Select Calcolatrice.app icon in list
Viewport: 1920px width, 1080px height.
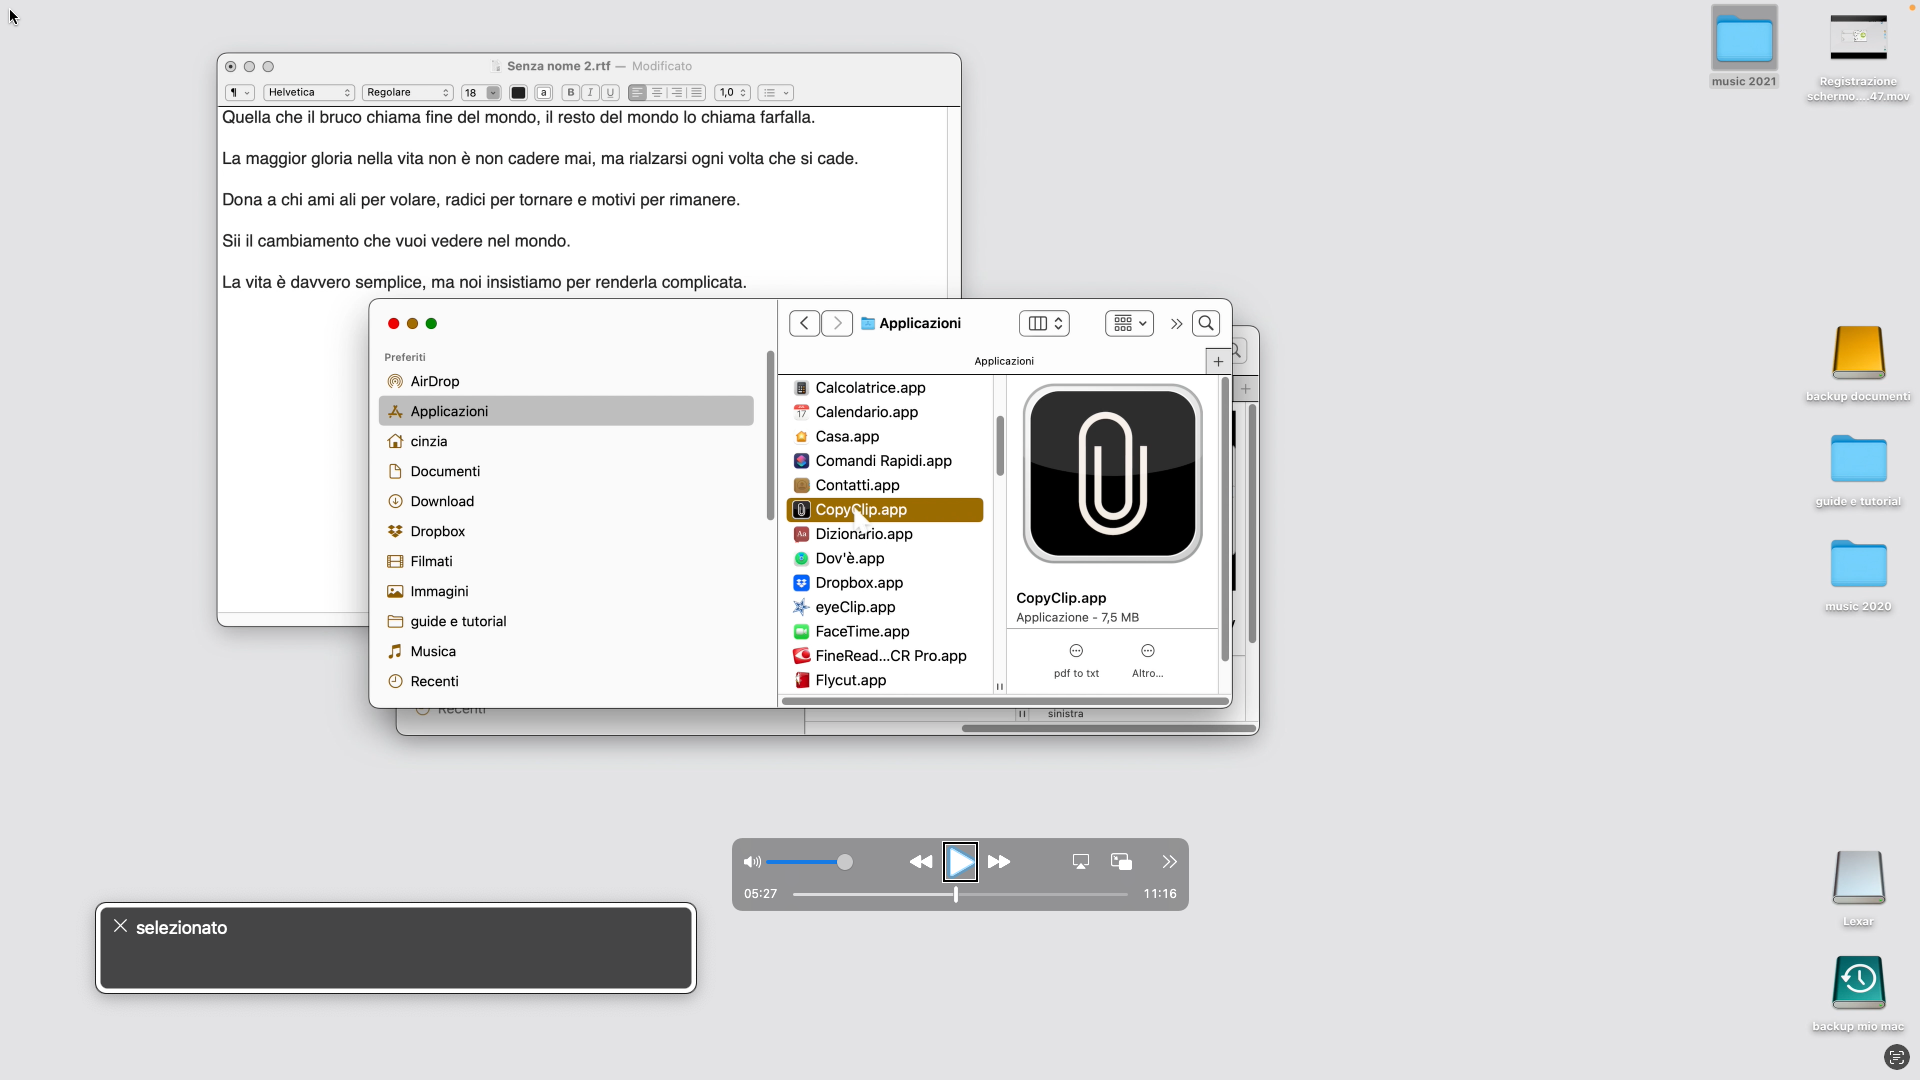tap(801, 388)
